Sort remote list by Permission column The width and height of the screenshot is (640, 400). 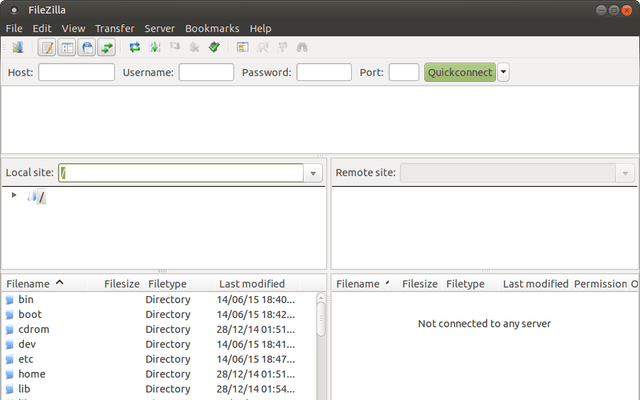click(600, 284)
